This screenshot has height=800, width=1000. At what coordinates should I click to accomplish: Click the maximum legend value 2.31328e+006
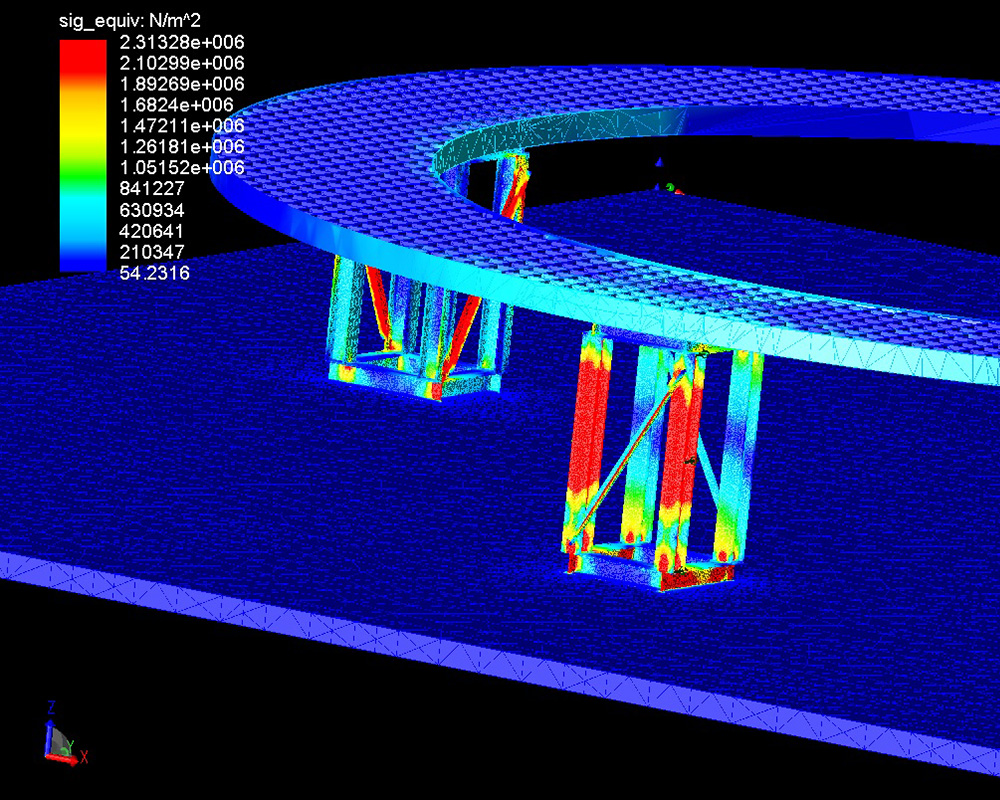tap(195, 42)
